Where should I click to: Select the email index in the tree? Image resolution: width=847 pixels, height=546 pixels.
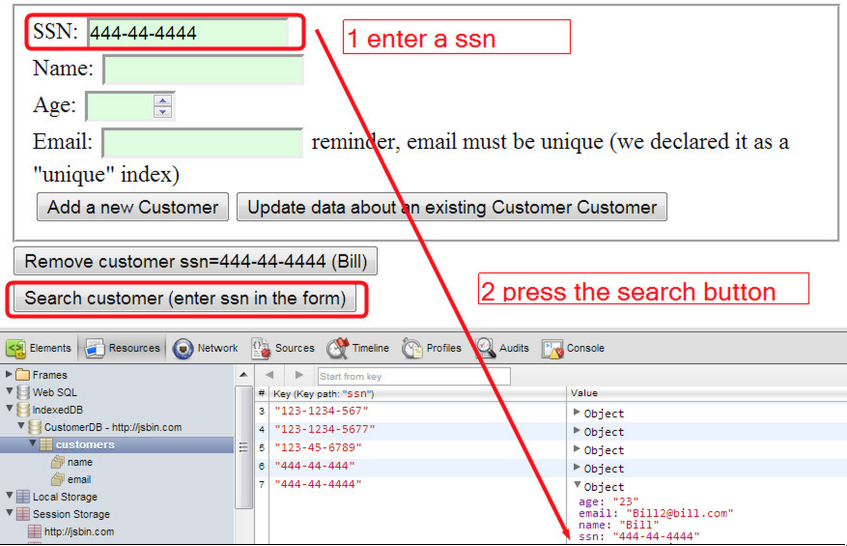pyautogui.click(x=78, y=479)
